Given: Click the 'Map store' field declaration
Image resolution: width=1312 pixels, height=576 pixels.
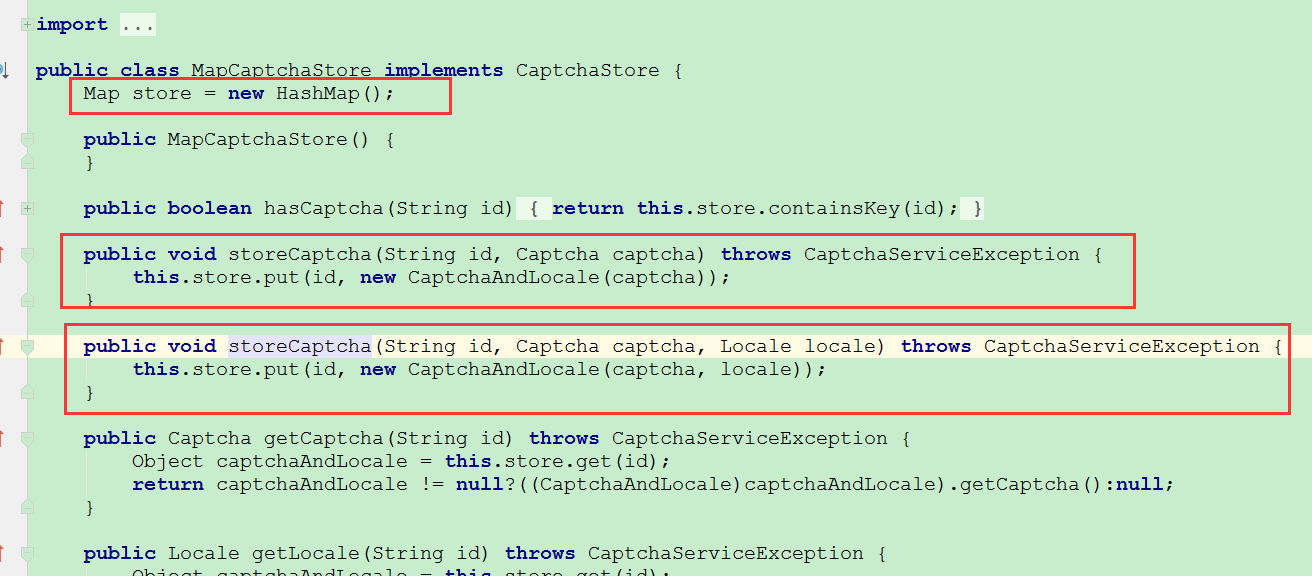Looking at the screenshot, I should click(x=137, y=93).
